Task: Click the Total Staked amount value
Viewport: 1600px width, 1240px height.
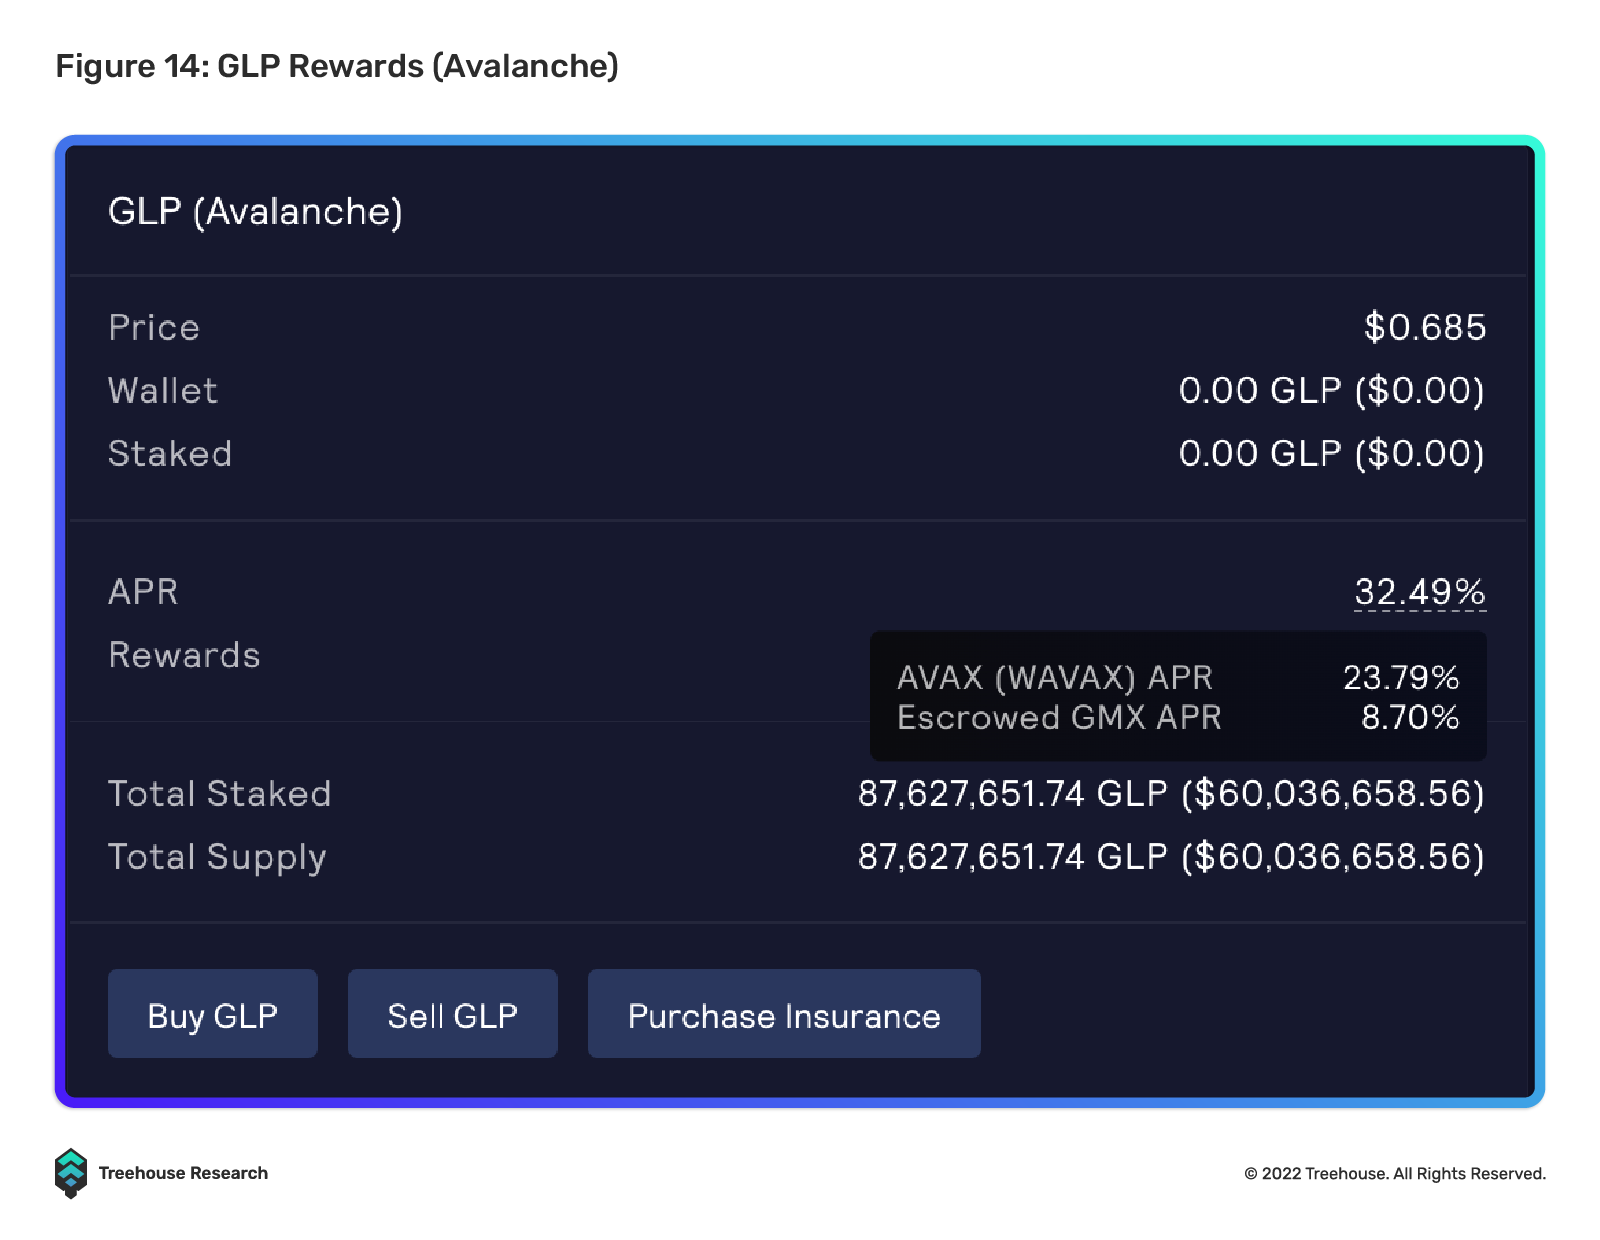Action: pos(1172,794)
